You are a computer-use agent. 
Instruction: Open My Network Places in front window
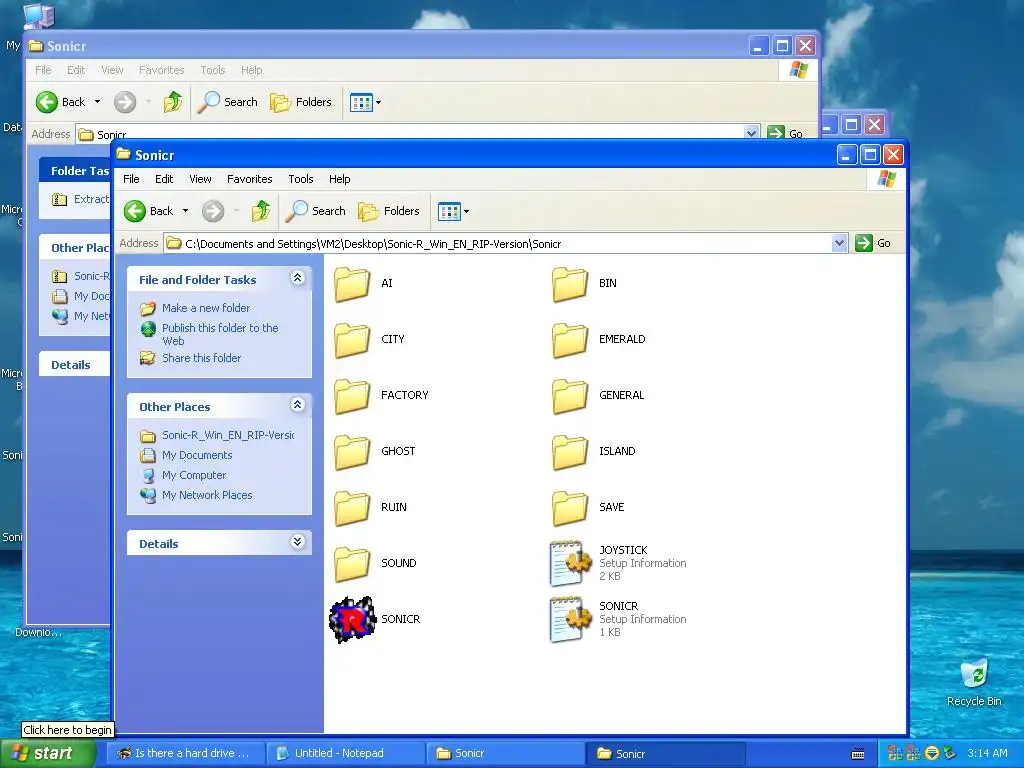[x=207, y=495]
